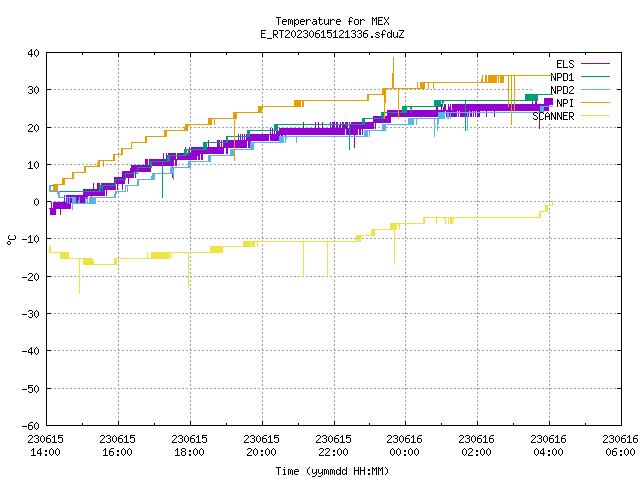This screenshot has height=480, width=640.
Task: Click the y-axis label -60
Action: [x=31, y=426]
